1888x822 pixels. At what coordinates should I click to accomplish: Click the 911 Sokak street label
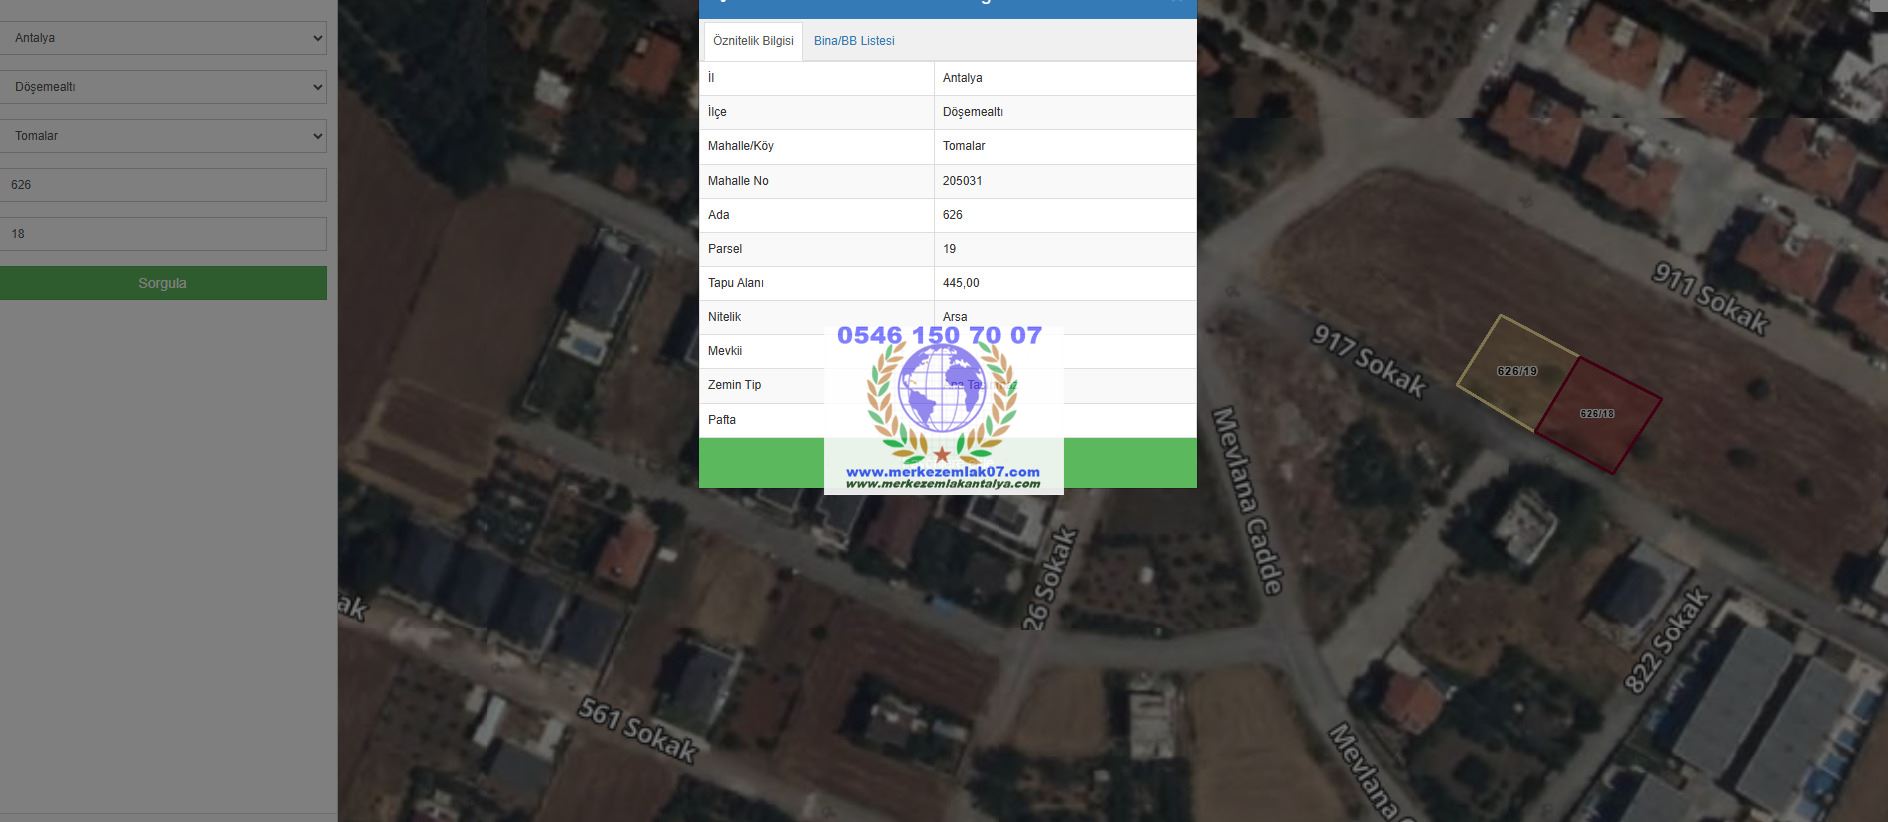point(1709,298)
